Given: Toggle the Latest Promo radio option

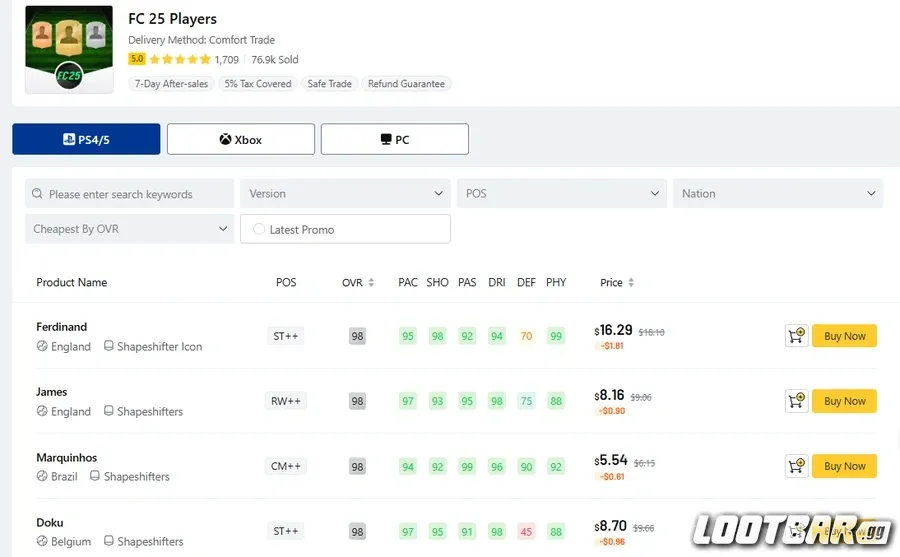Looking at the screenshot, I should pos(259,229).
